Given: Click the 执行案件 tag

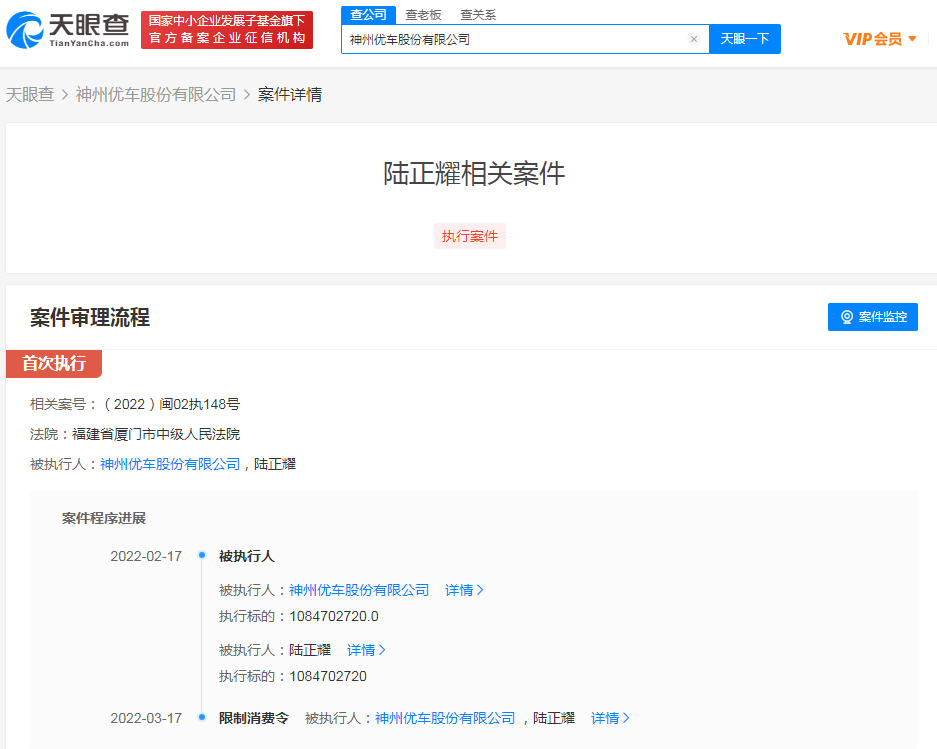Looking at the screenshot, I should [470, 236].
